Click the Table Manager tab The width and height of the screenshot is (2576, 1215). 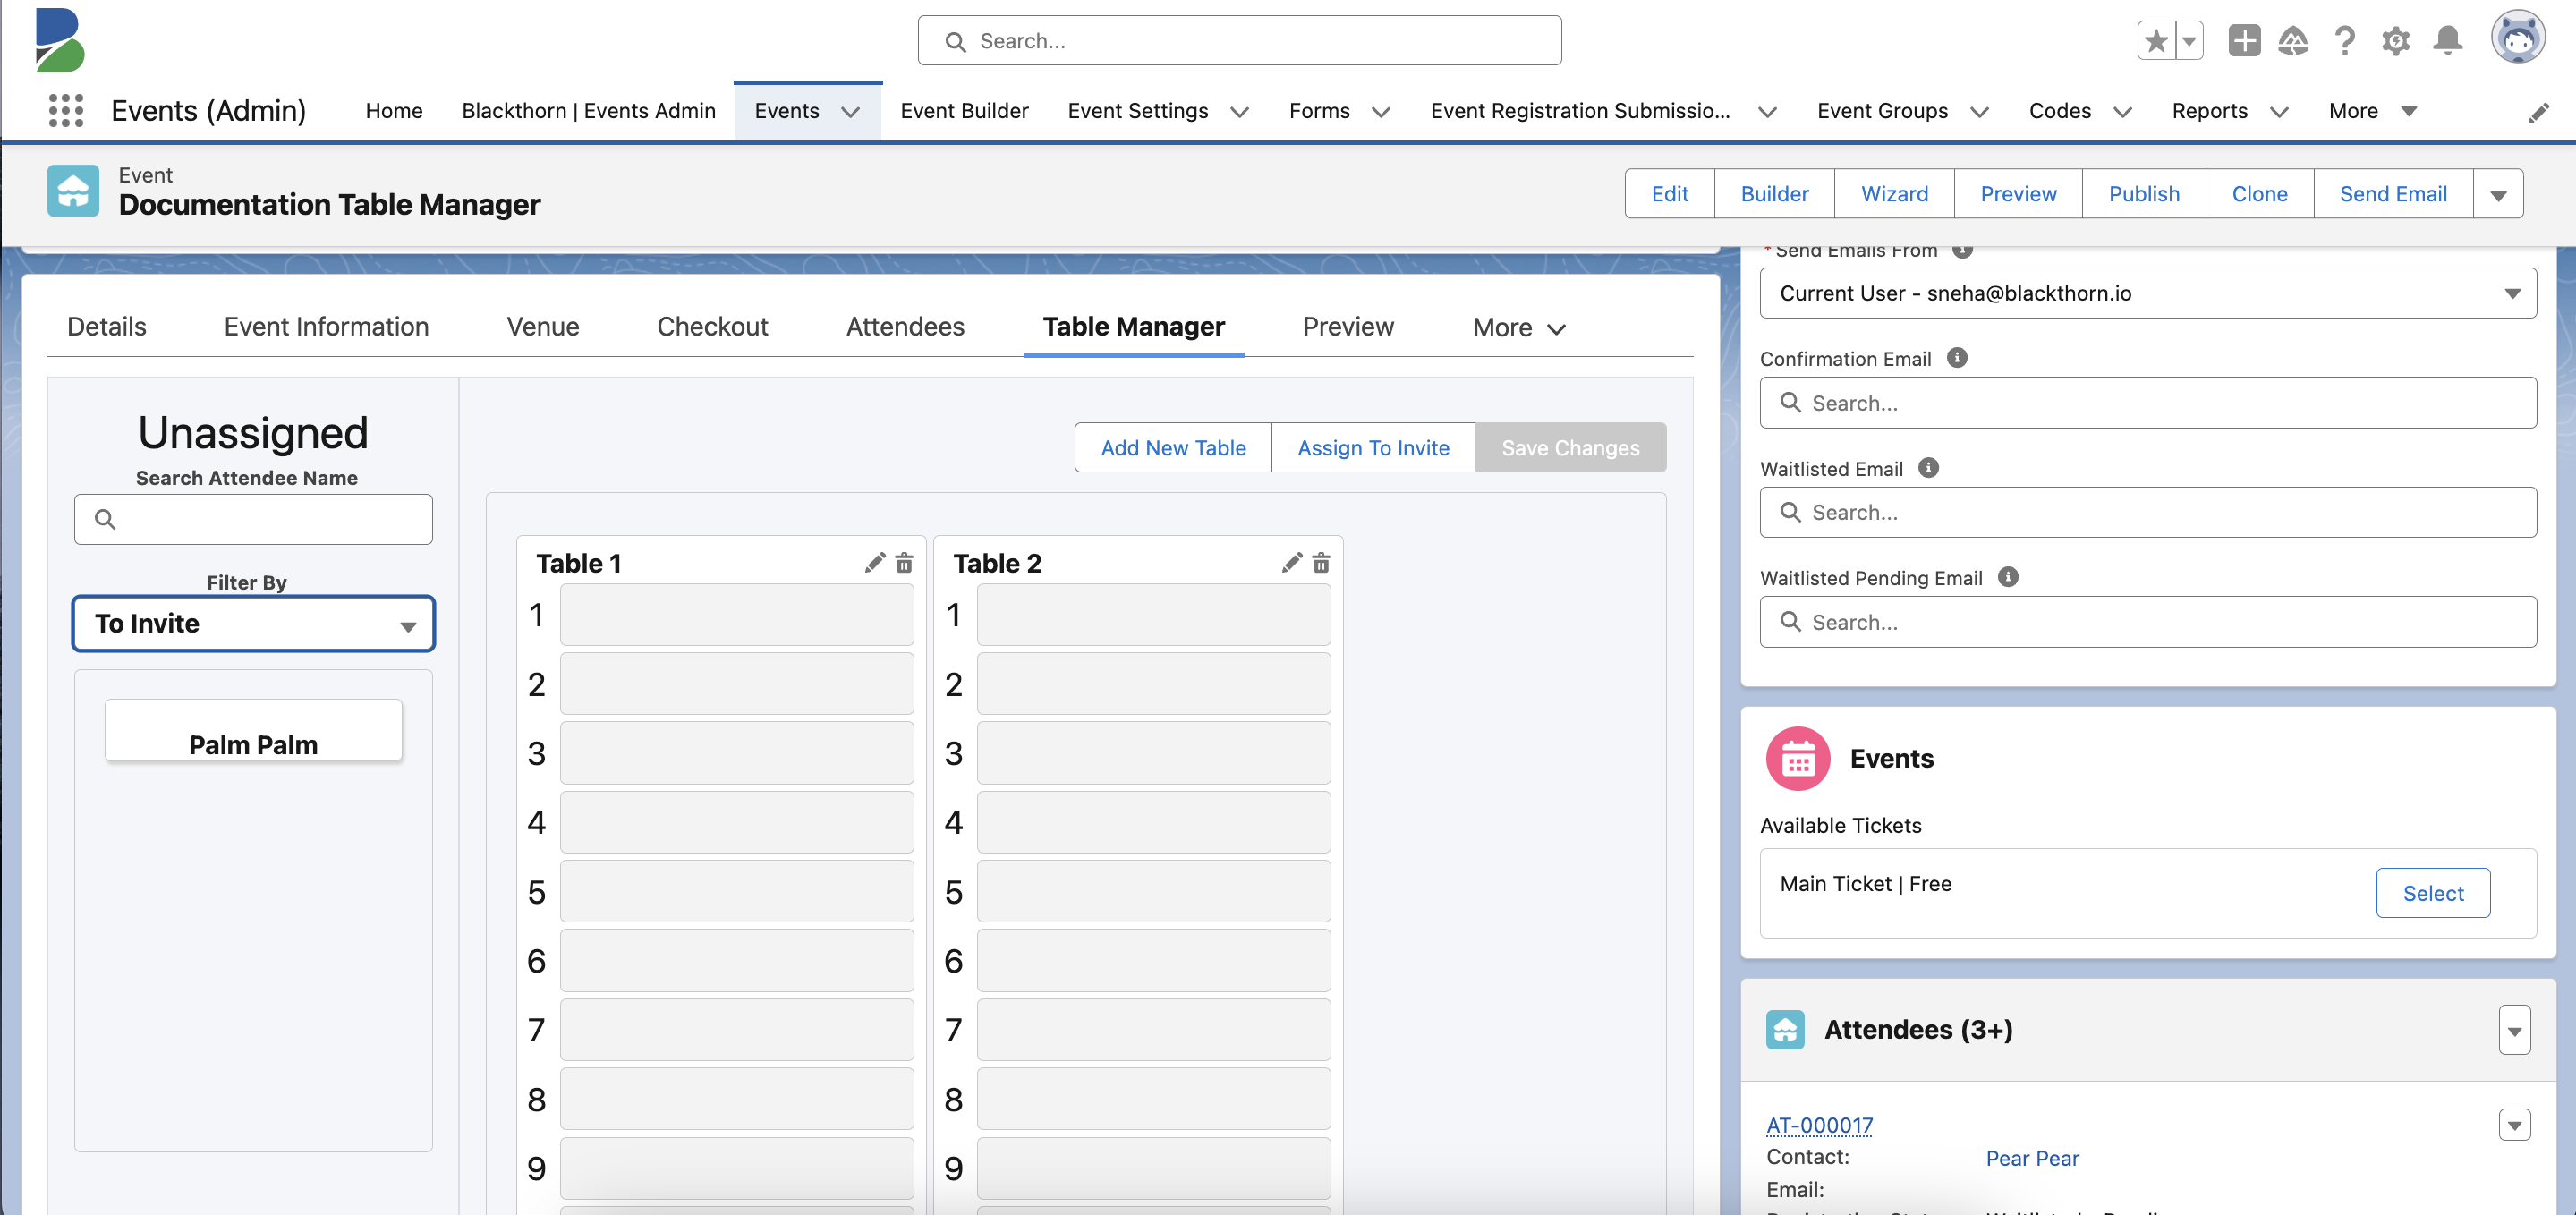1134,325
